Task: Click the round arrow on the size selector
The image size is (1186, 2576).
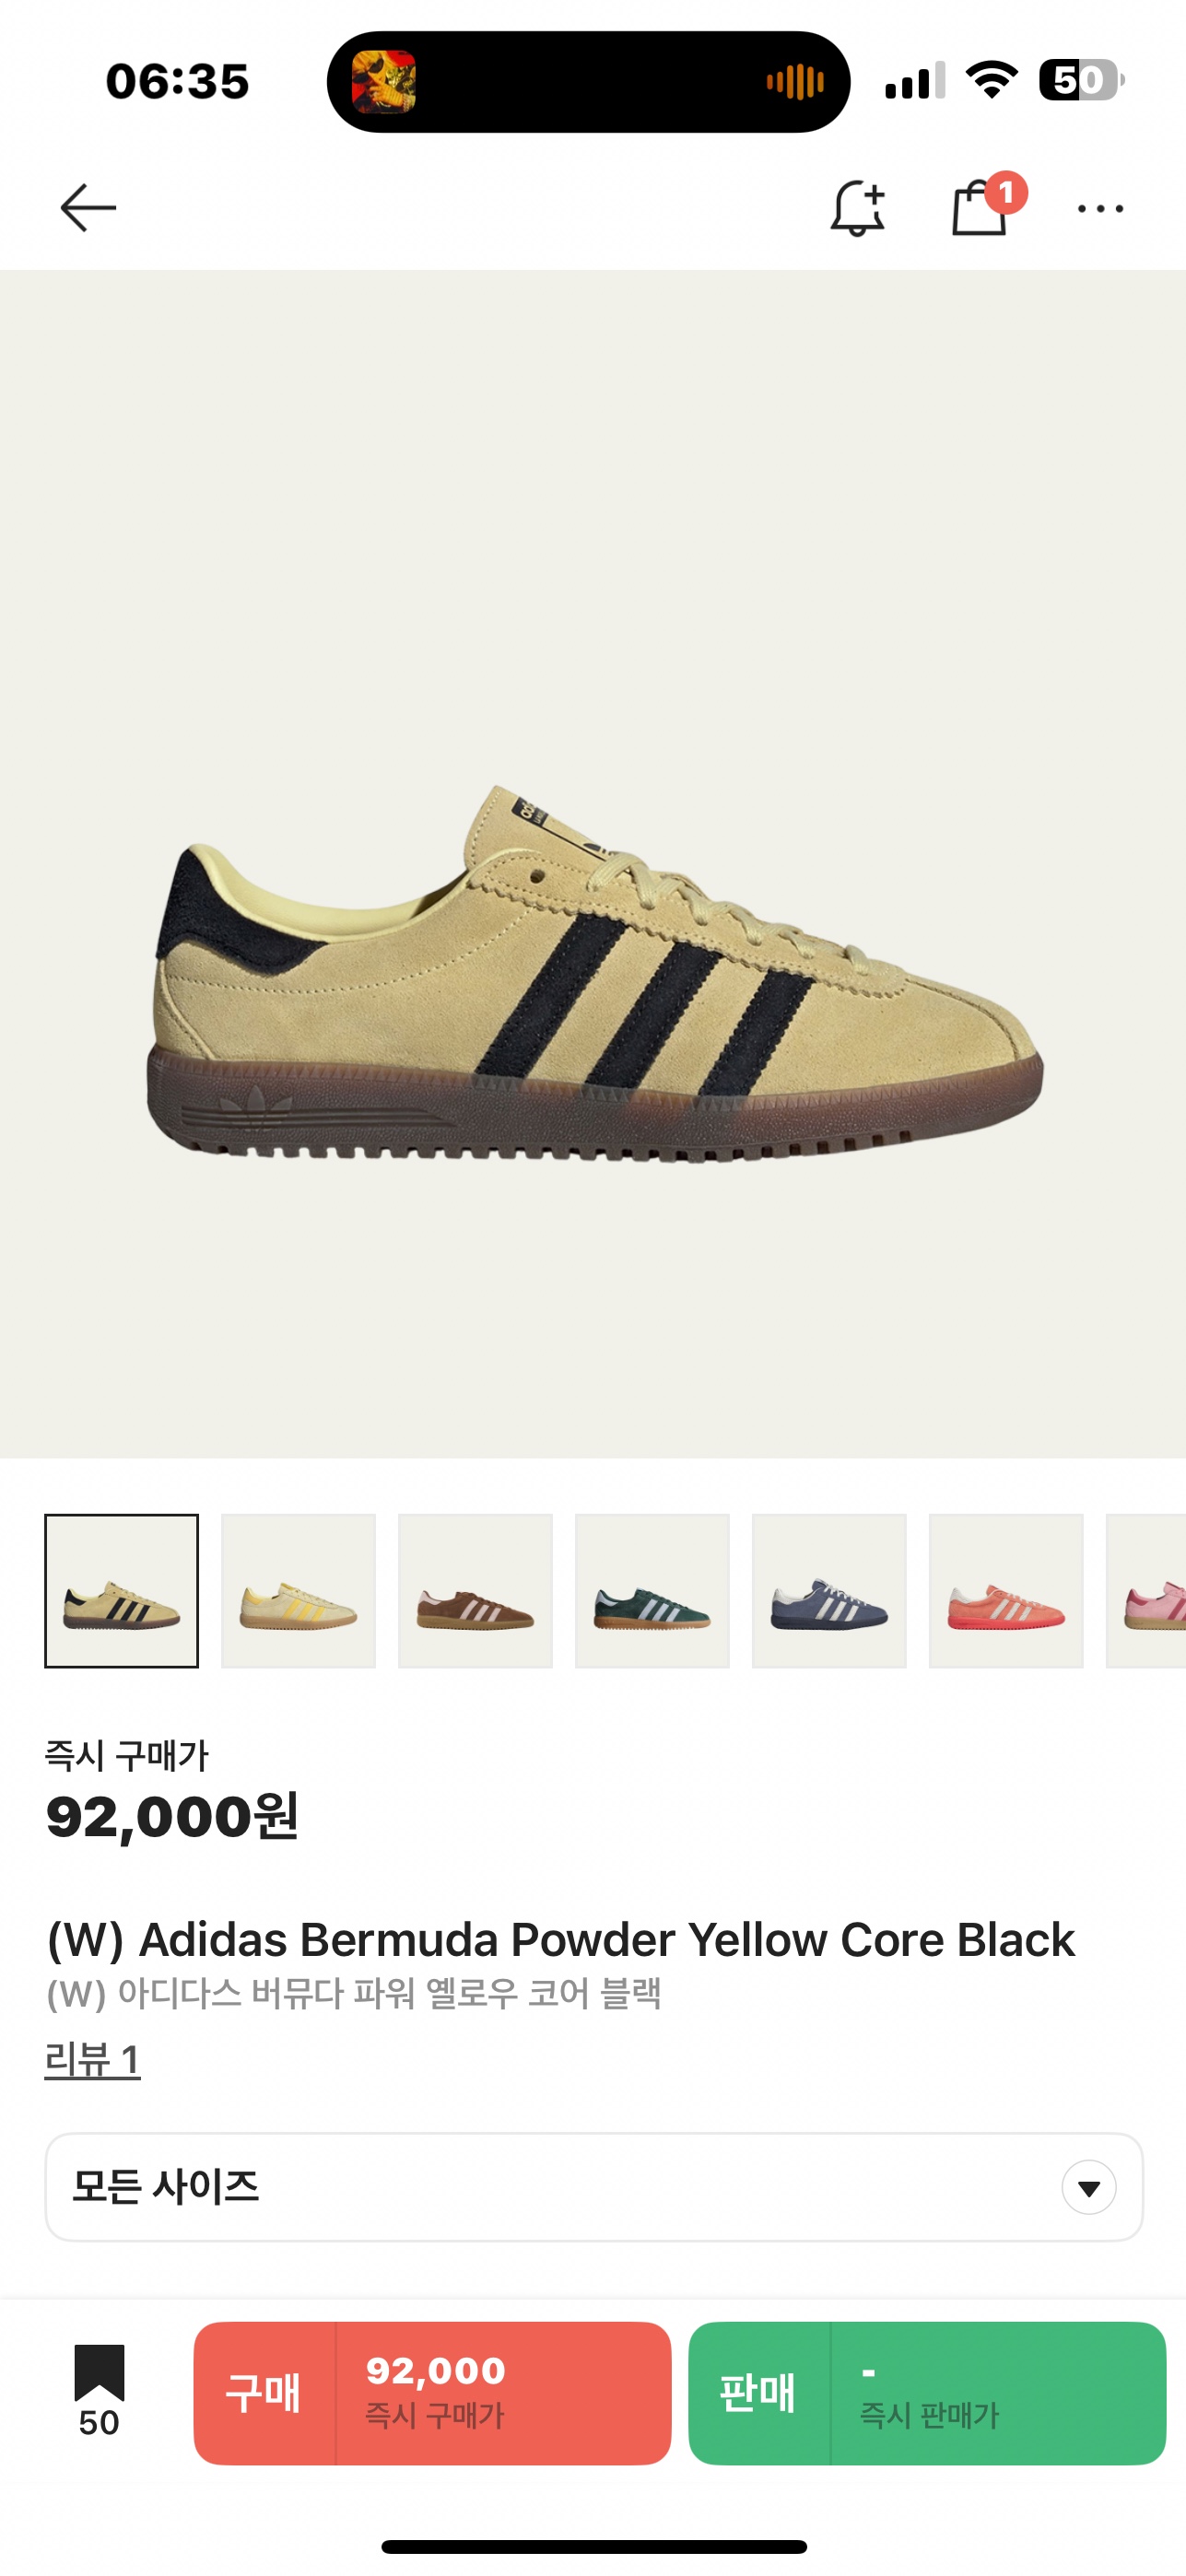Action: coord(1089,2188)
